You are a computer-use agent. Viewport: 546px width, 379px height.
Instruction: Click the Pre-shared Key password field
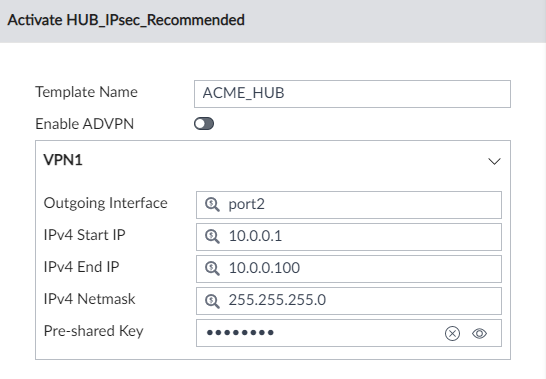[x=349, y=333]
